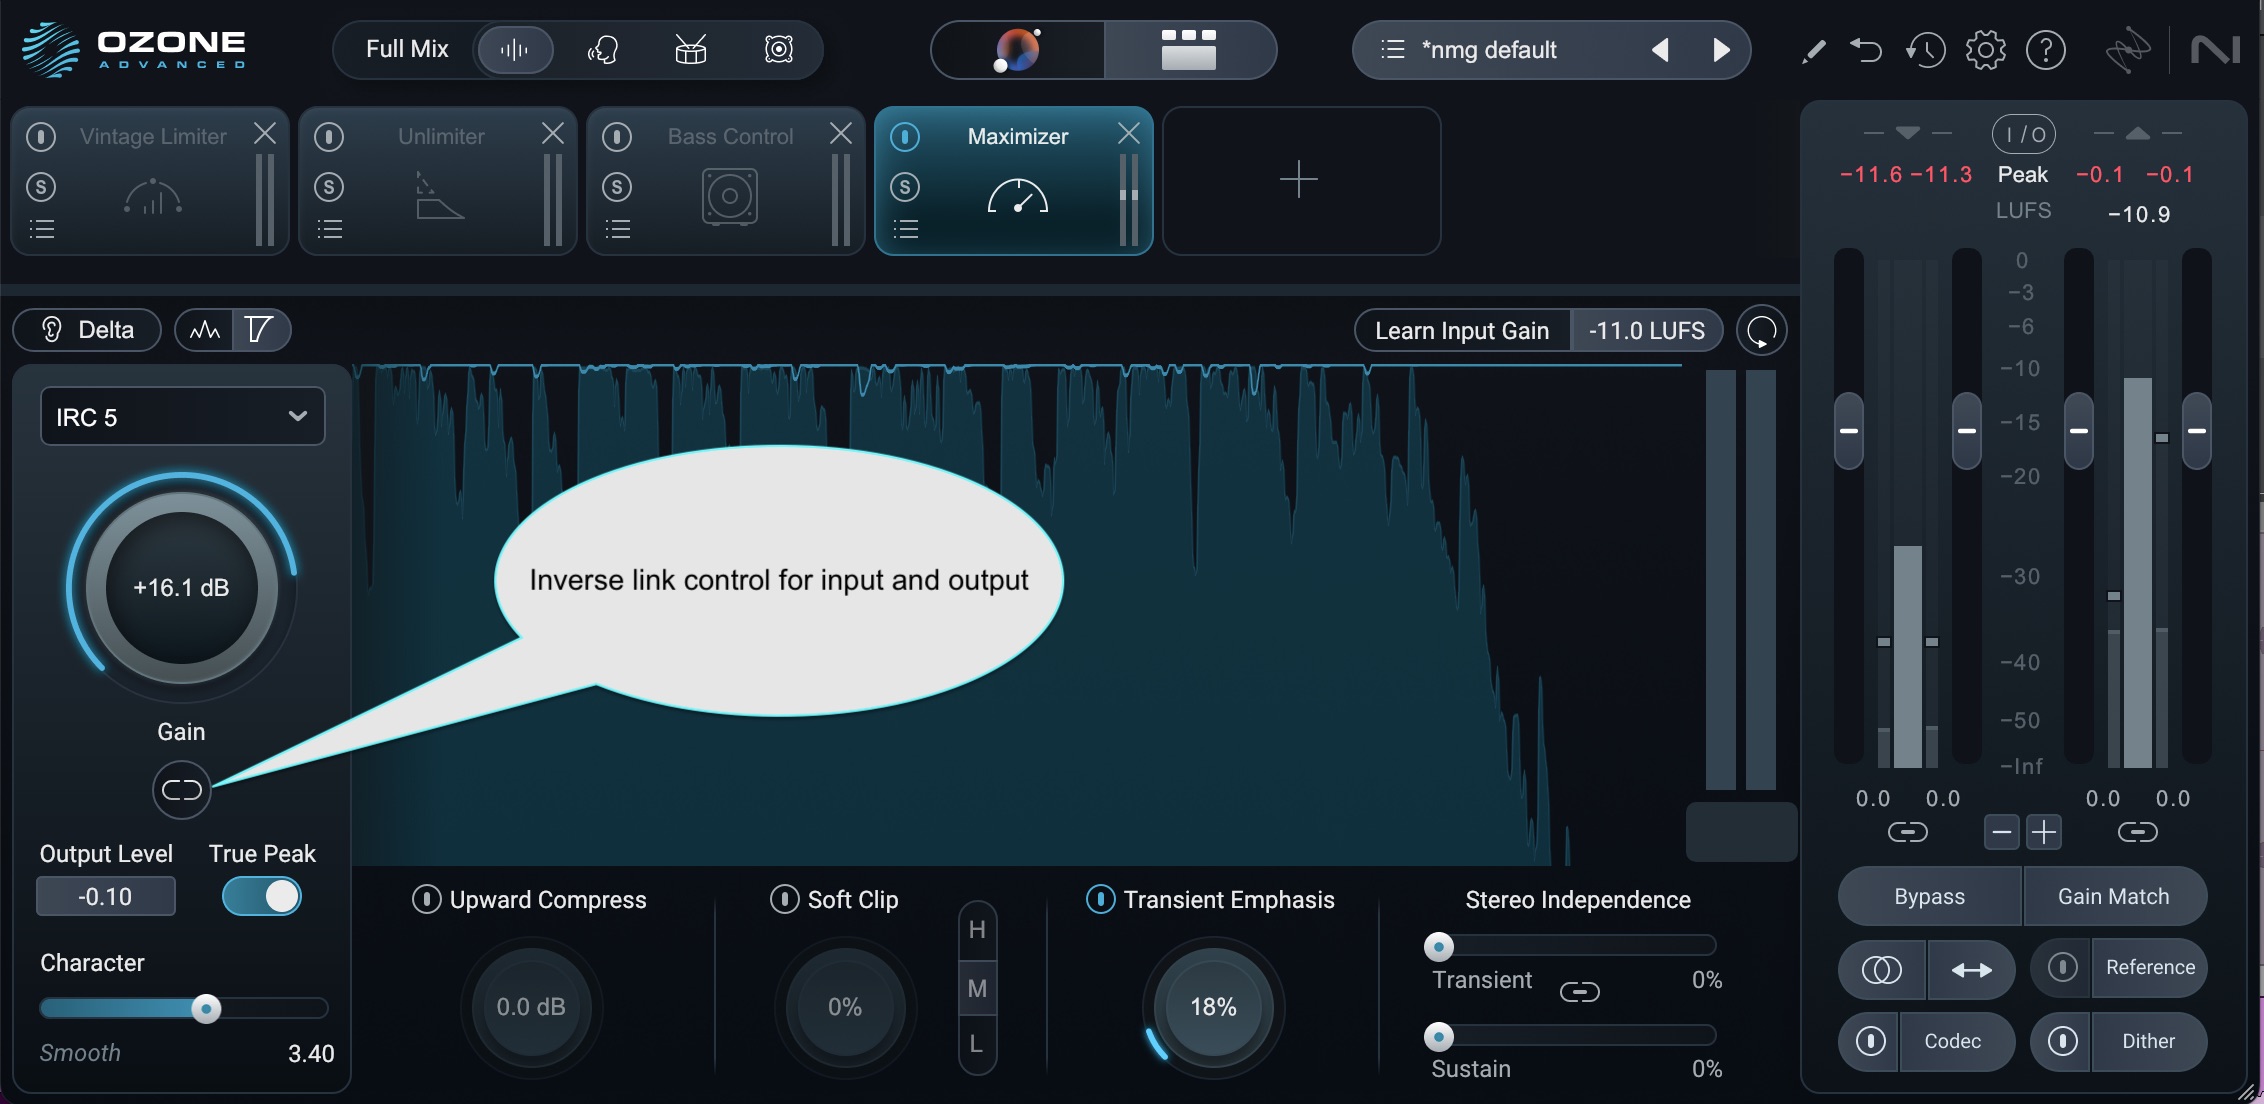Image resolution: width=2264 pixels, height=1104 pixels.
Task: Enable Delta listening
Action: point(87,330)
